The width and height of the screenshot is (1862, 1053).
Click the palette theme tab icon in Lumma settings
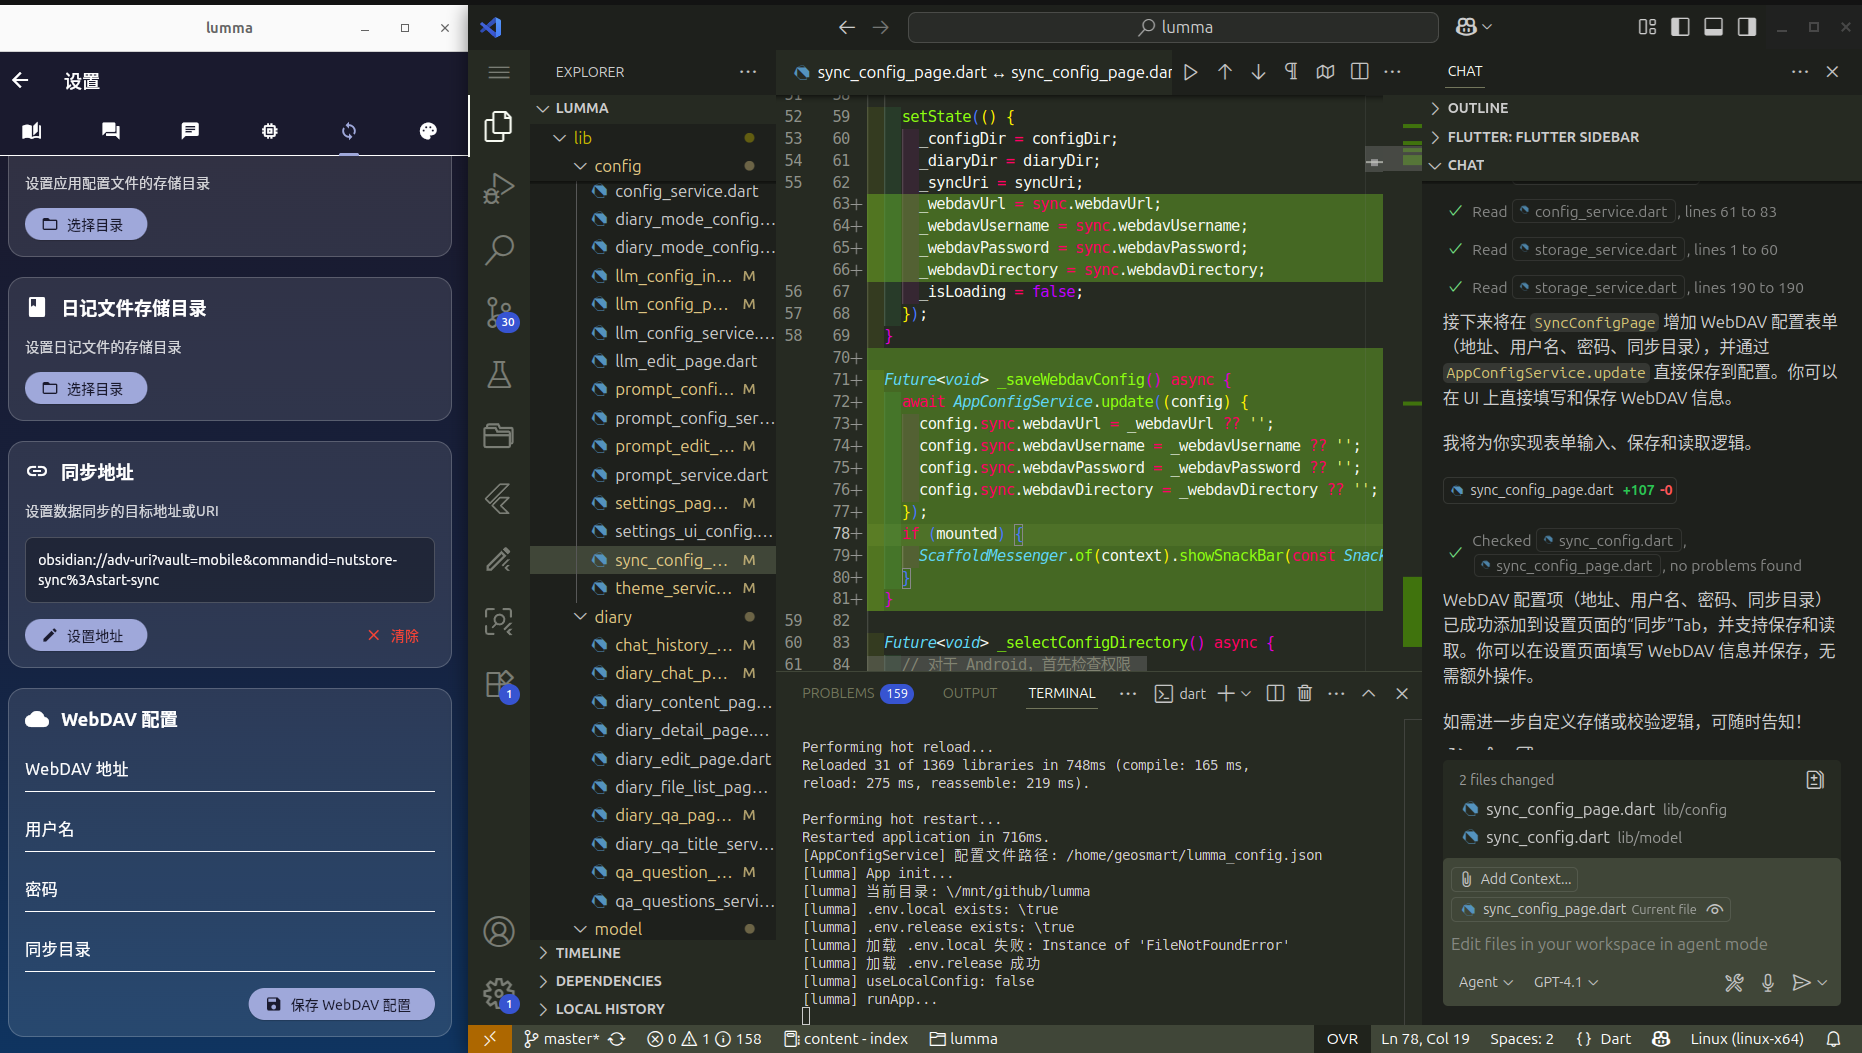428,131
